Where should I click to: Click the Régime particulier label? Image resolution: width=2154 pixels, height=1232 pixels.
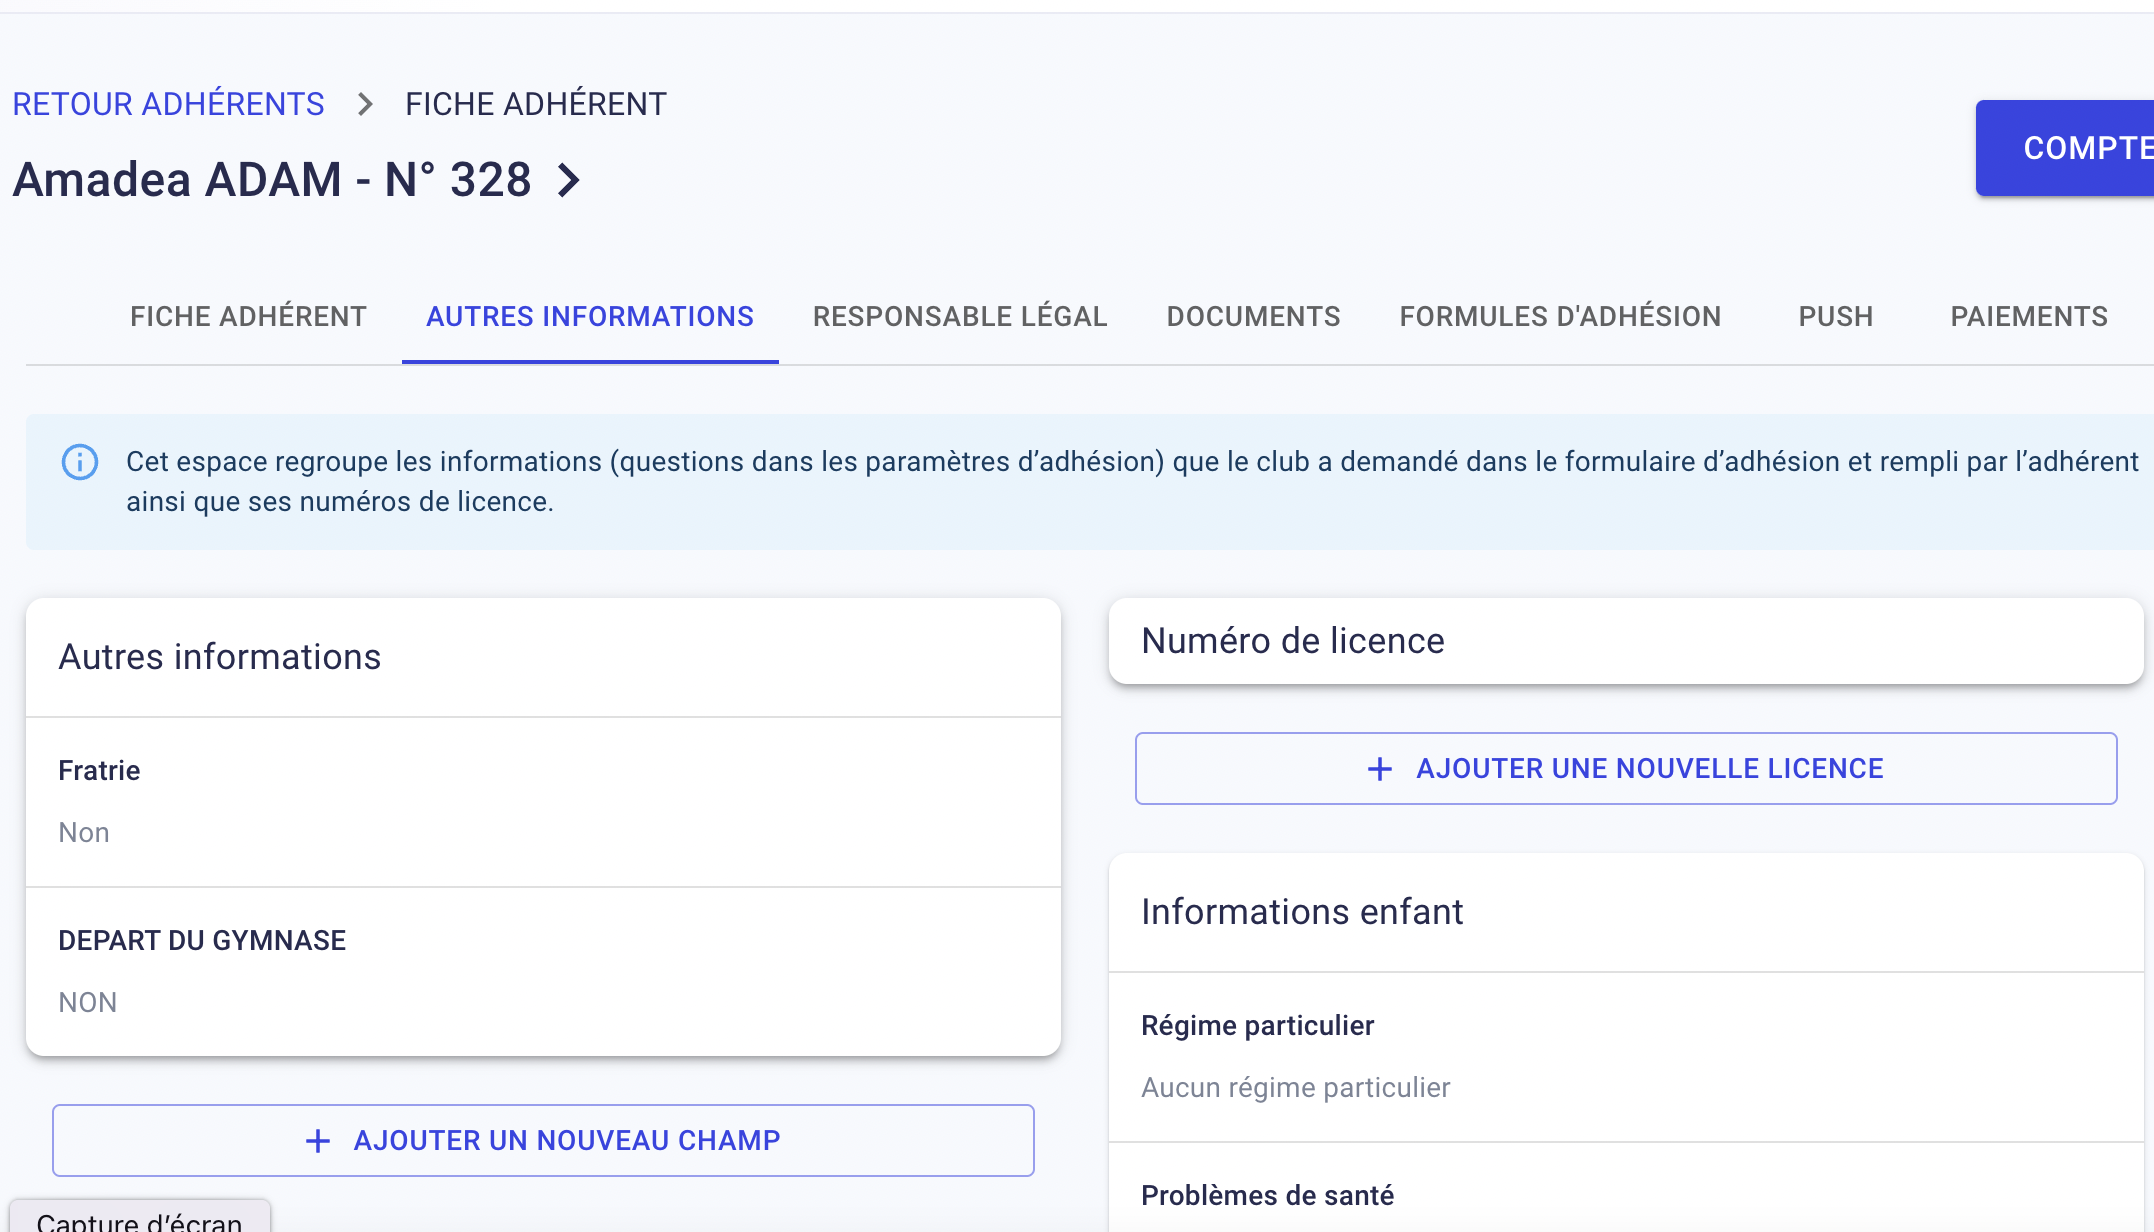tap(1258, 1026)
